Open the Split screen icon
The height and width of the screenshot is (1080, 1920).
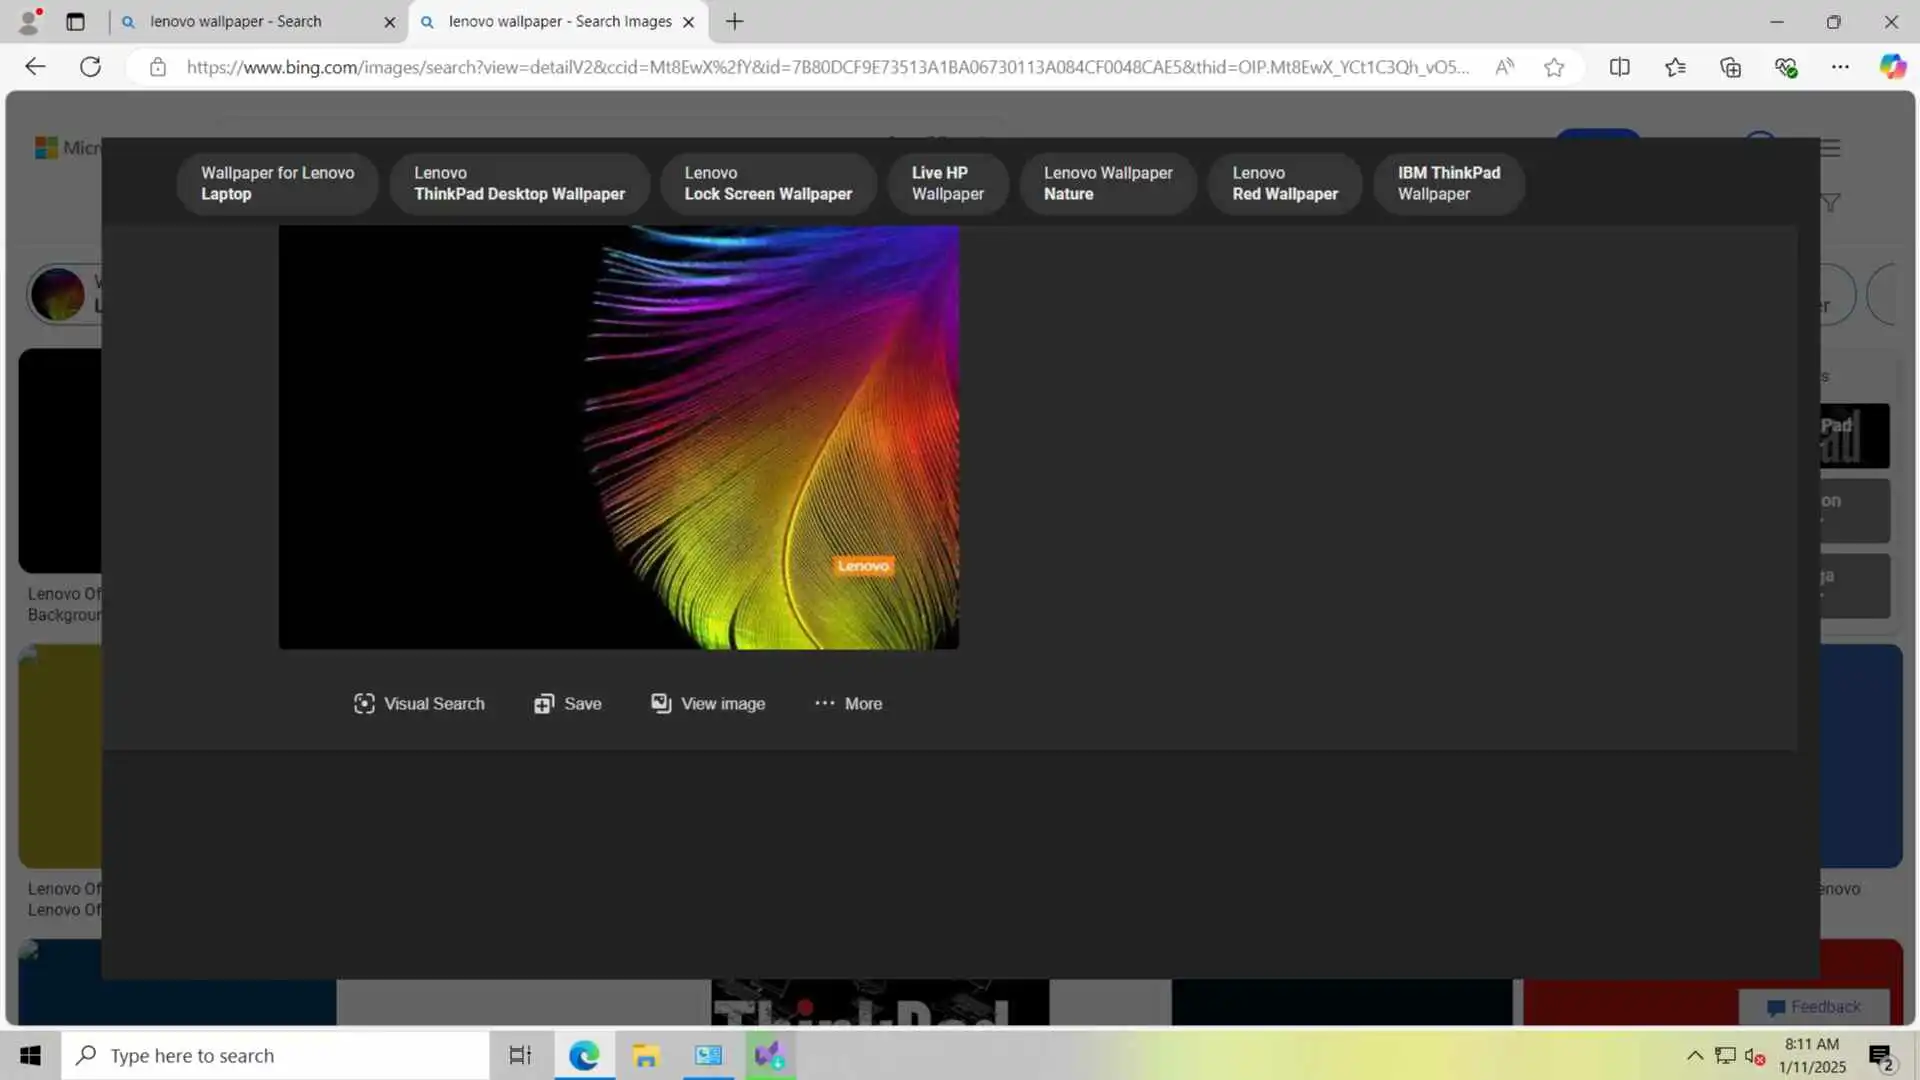tap(1619, 67)
